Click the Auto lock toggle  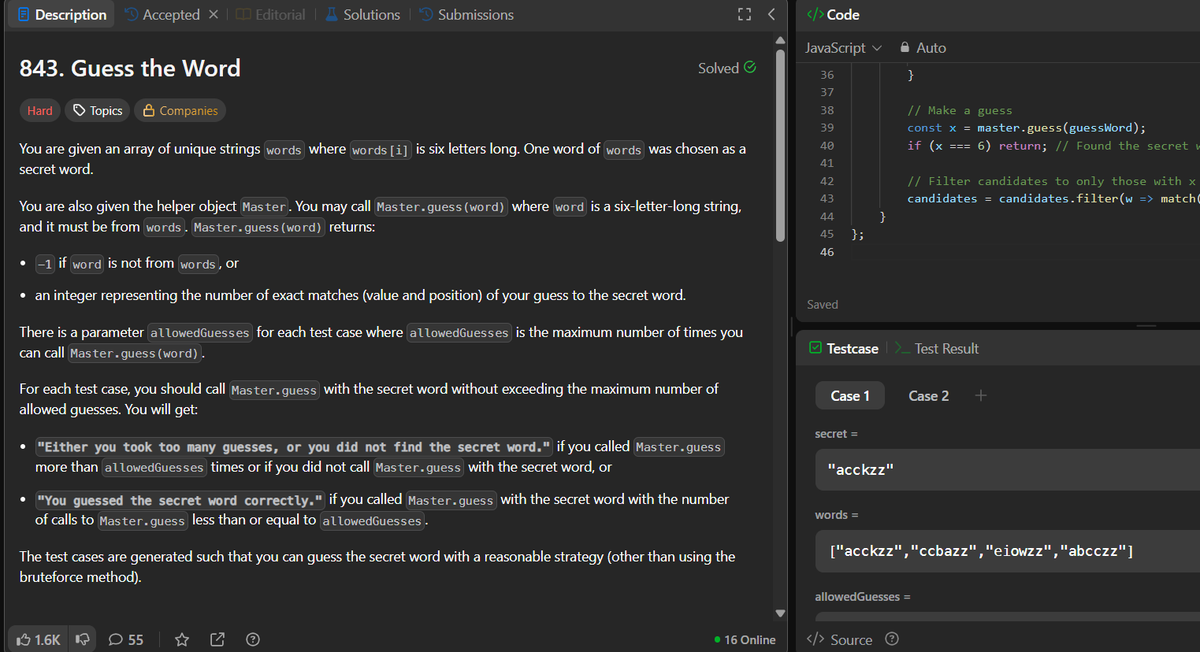923,47
